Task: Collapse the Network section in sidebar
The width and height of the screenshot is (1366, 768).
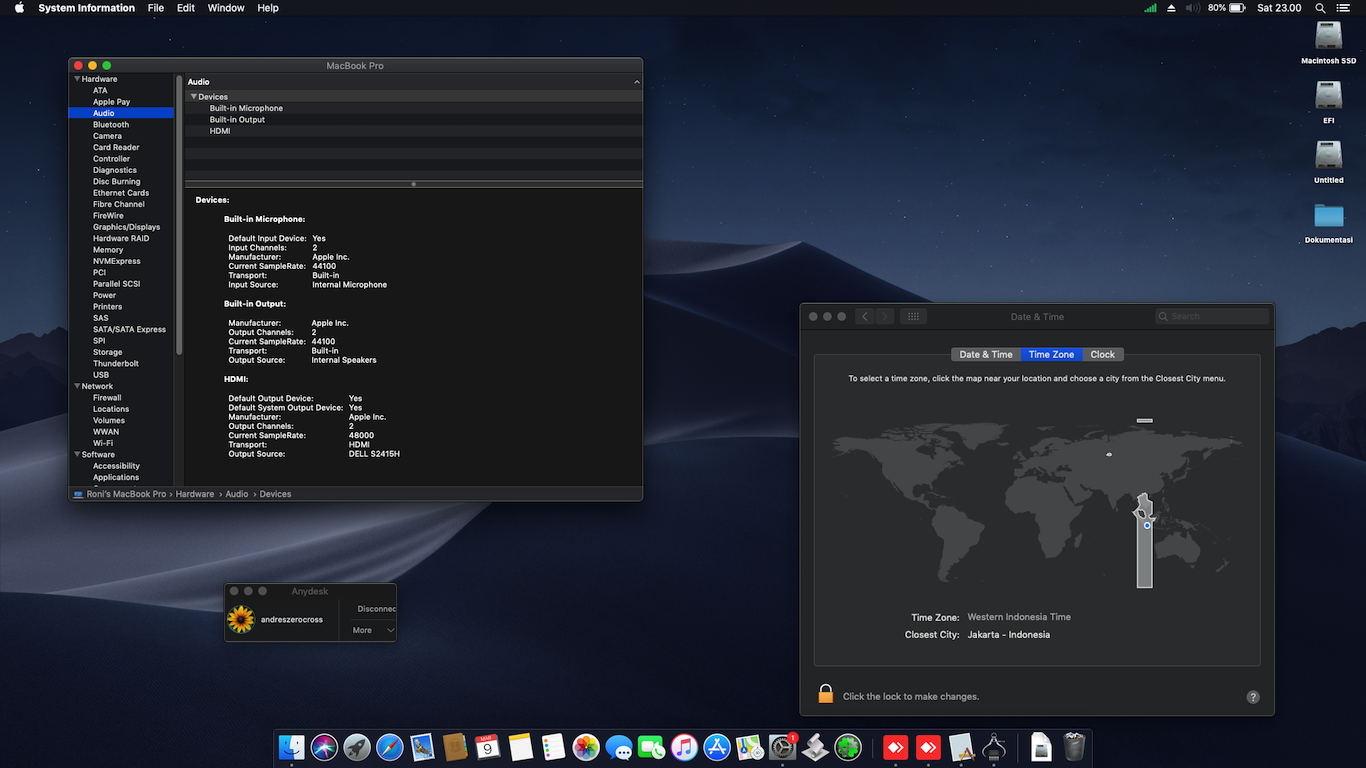Action: coord(77,386)
